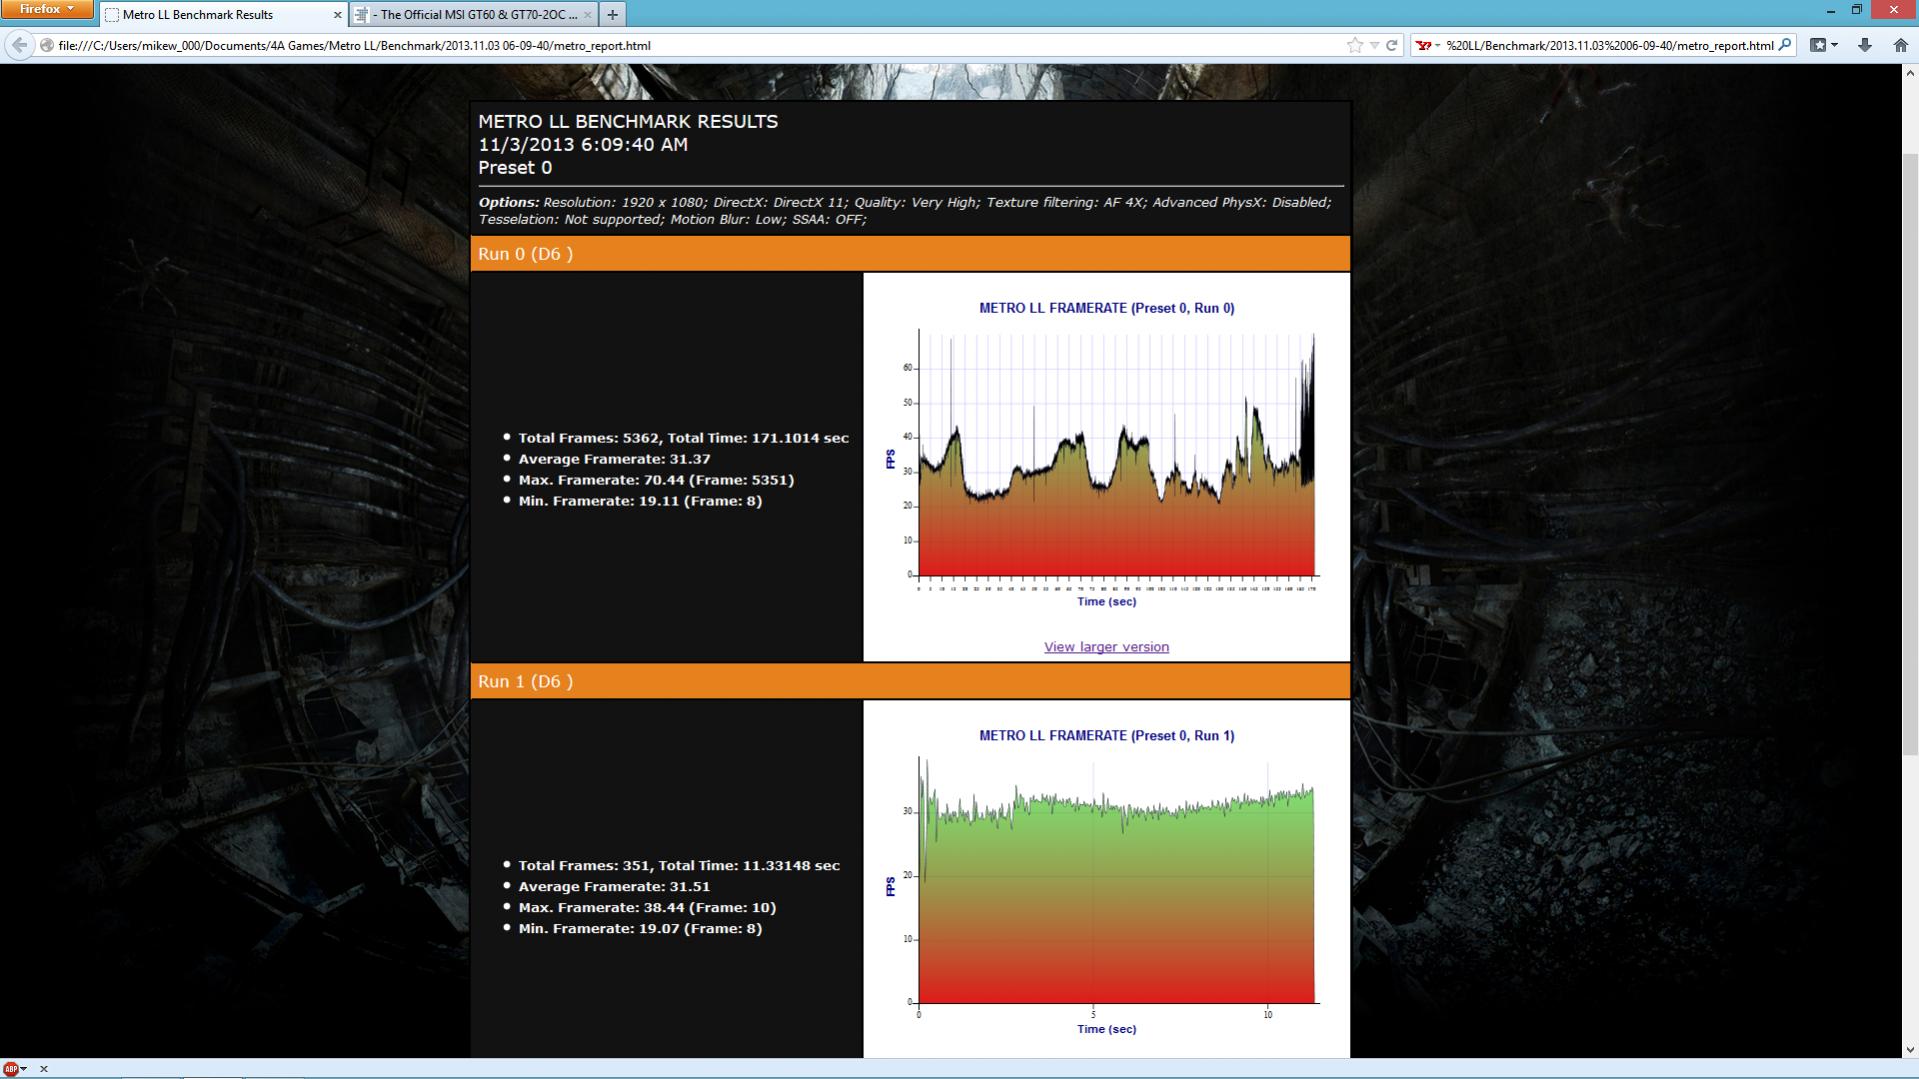Open a new tab with the plus button
This screenshot has width=1919, height=1079.
[x=612, y=15]
